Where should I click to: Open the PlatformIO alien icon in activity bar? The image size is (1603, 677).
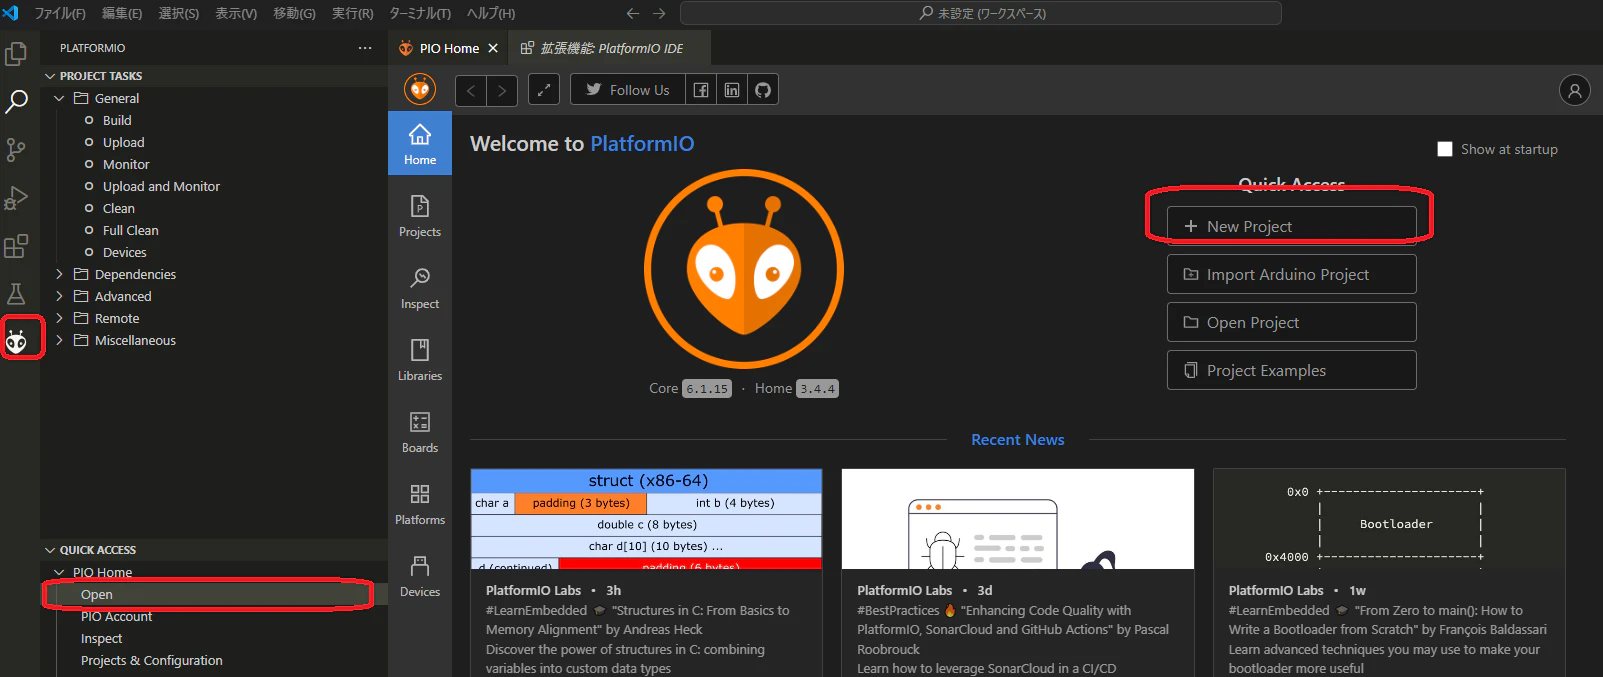coord(16,341)
